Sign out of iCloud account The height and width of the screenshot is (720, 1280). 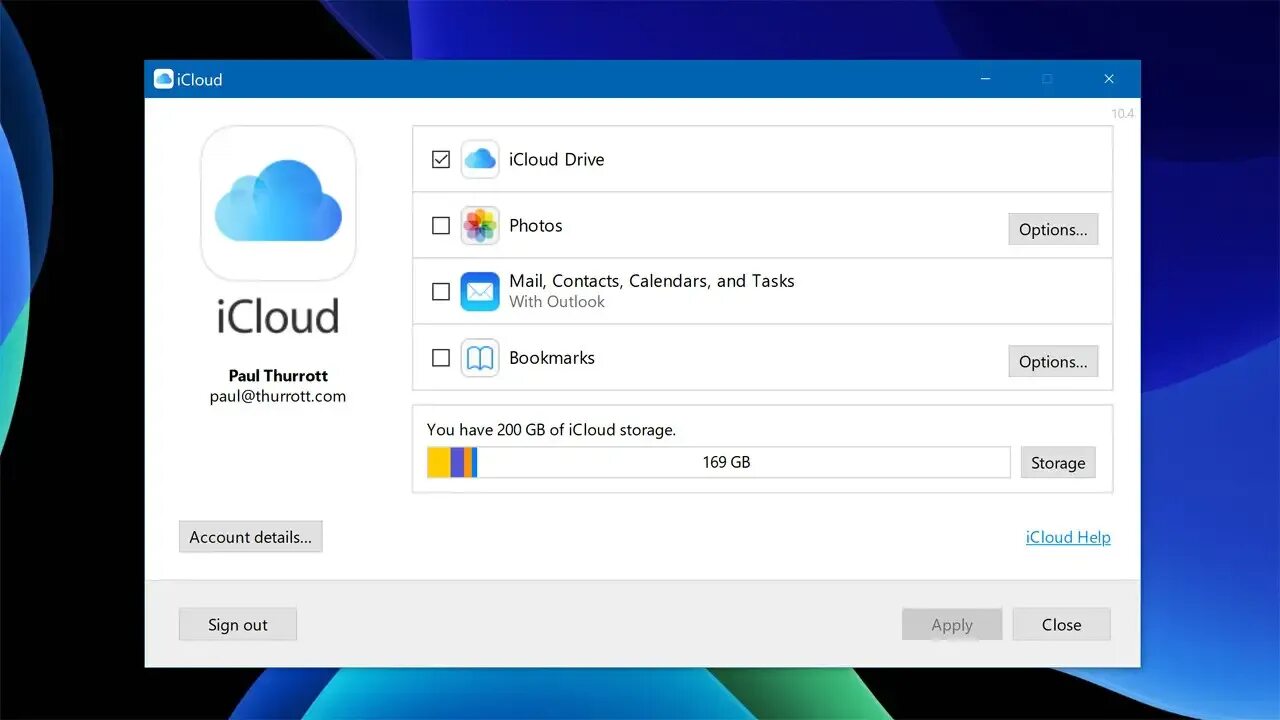(x=237, y=624)
